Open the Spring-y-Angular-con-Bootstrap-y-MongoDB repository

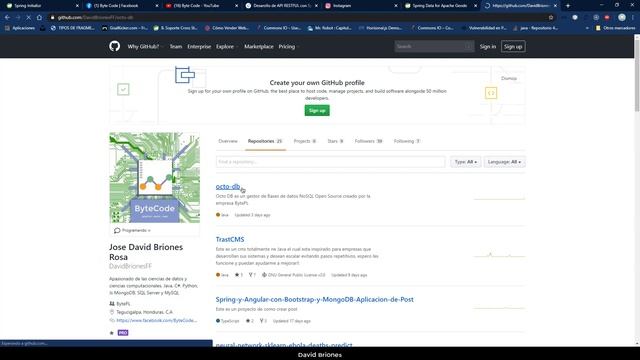click(314, 300)
